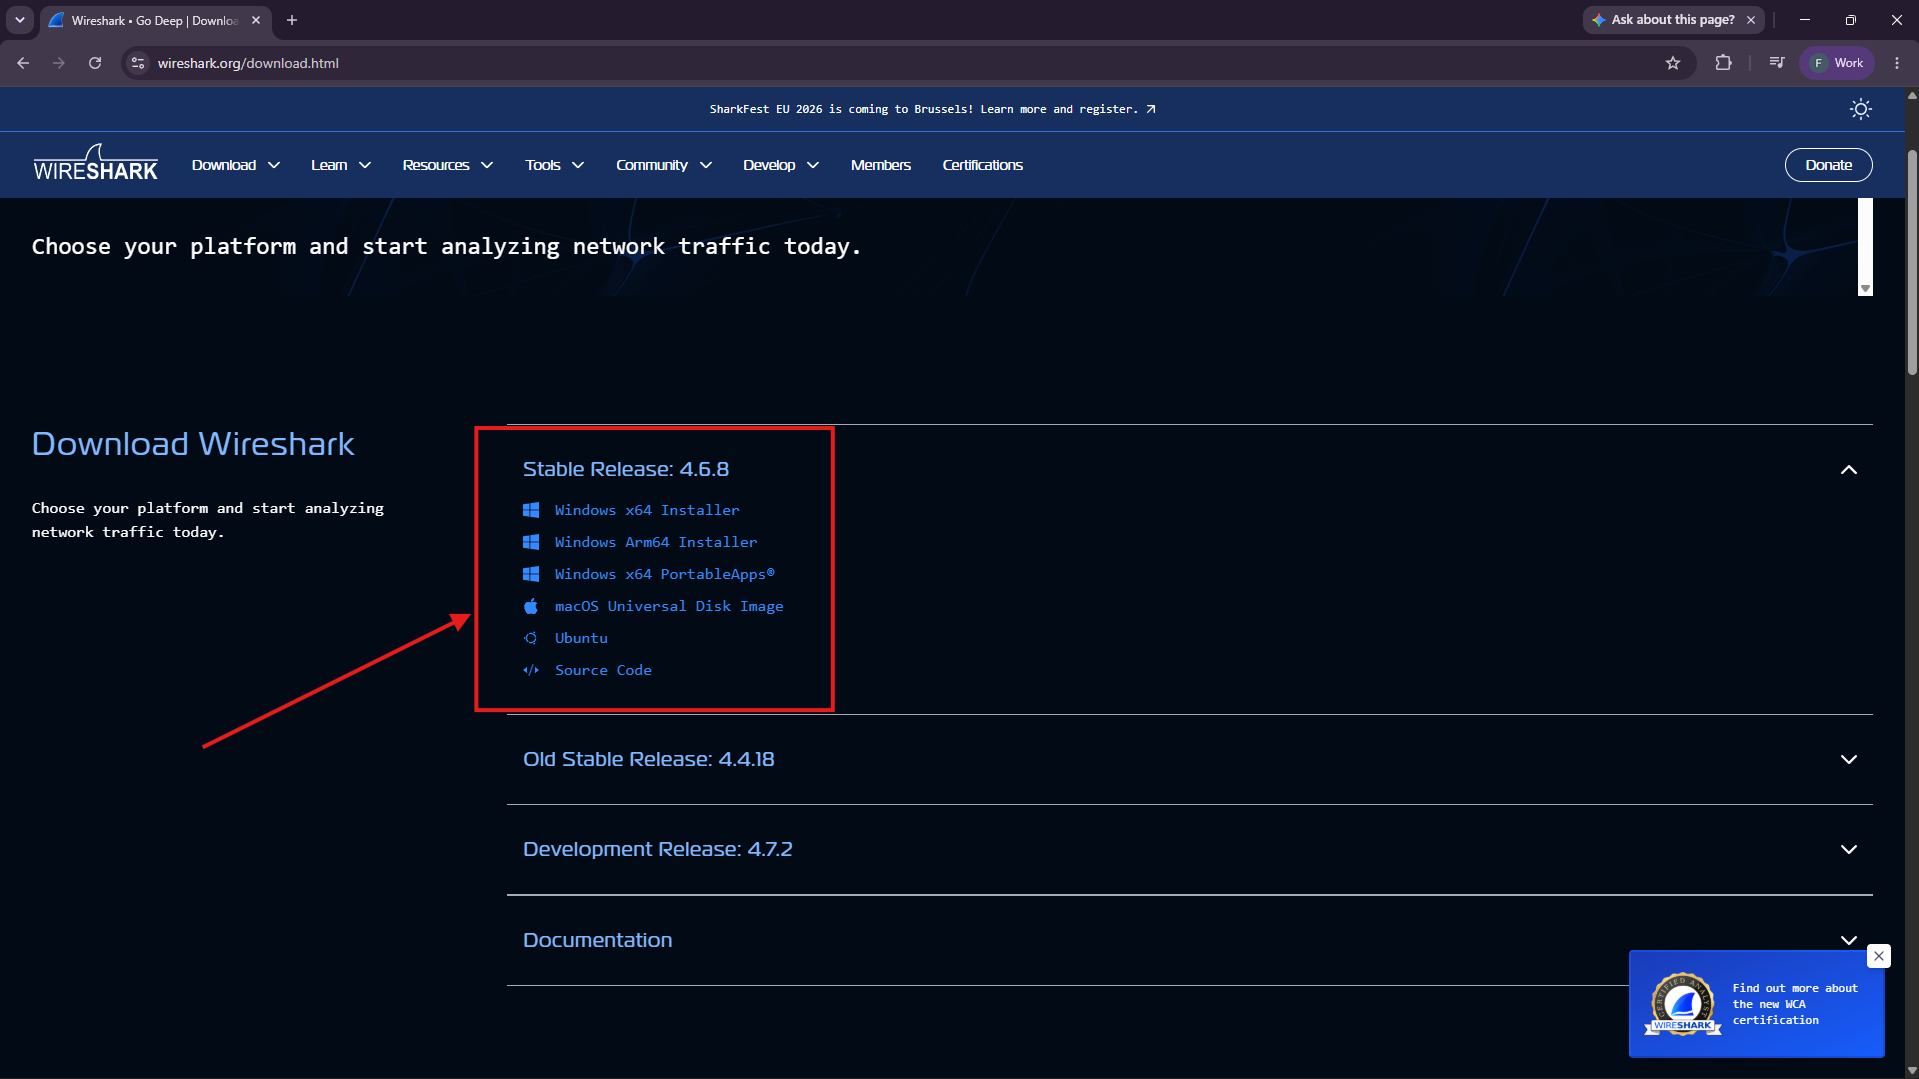The image size is (1919, 1079).
Task: Click the 'Ask about this page?' button
Action: tap(1663, 20)
